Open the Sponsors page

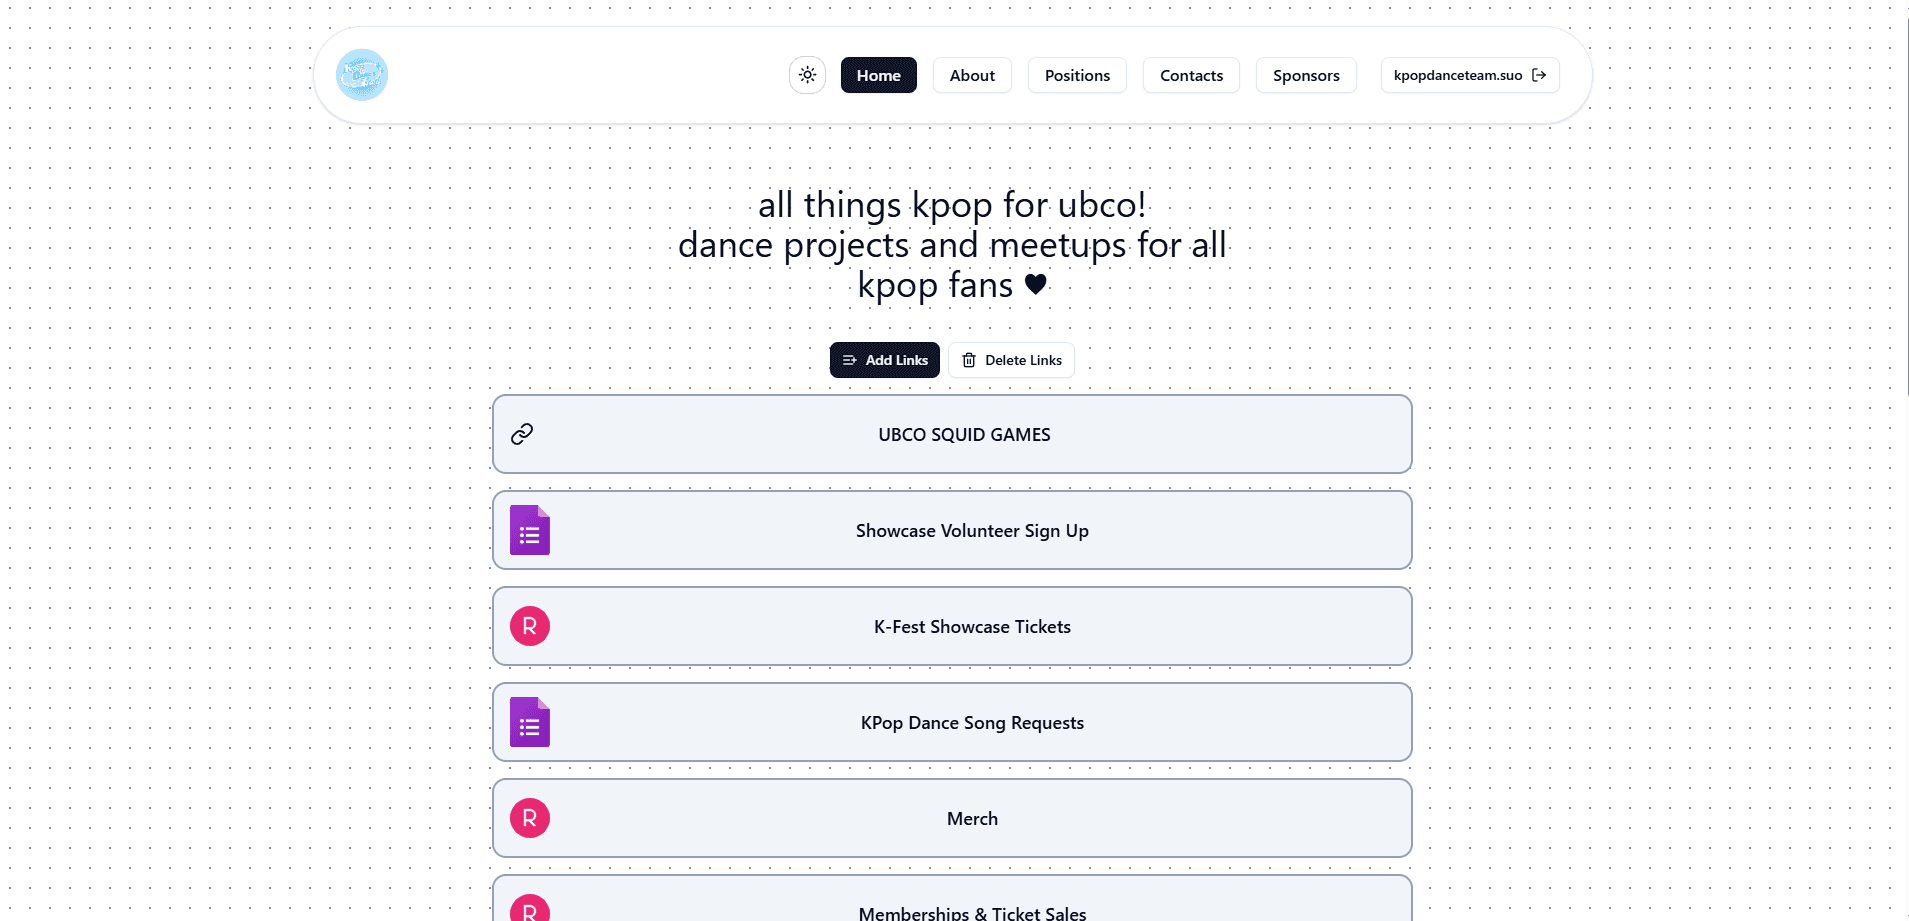coord(1305,74)
